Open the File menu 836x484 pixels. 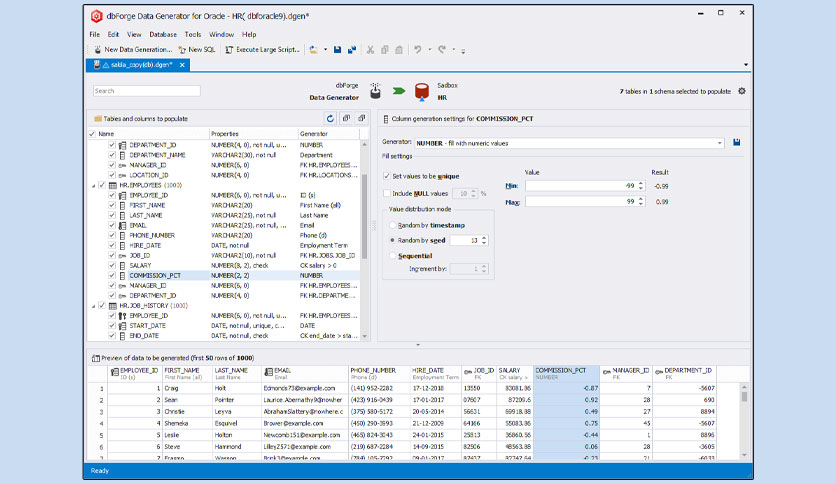tap(94, 34)
